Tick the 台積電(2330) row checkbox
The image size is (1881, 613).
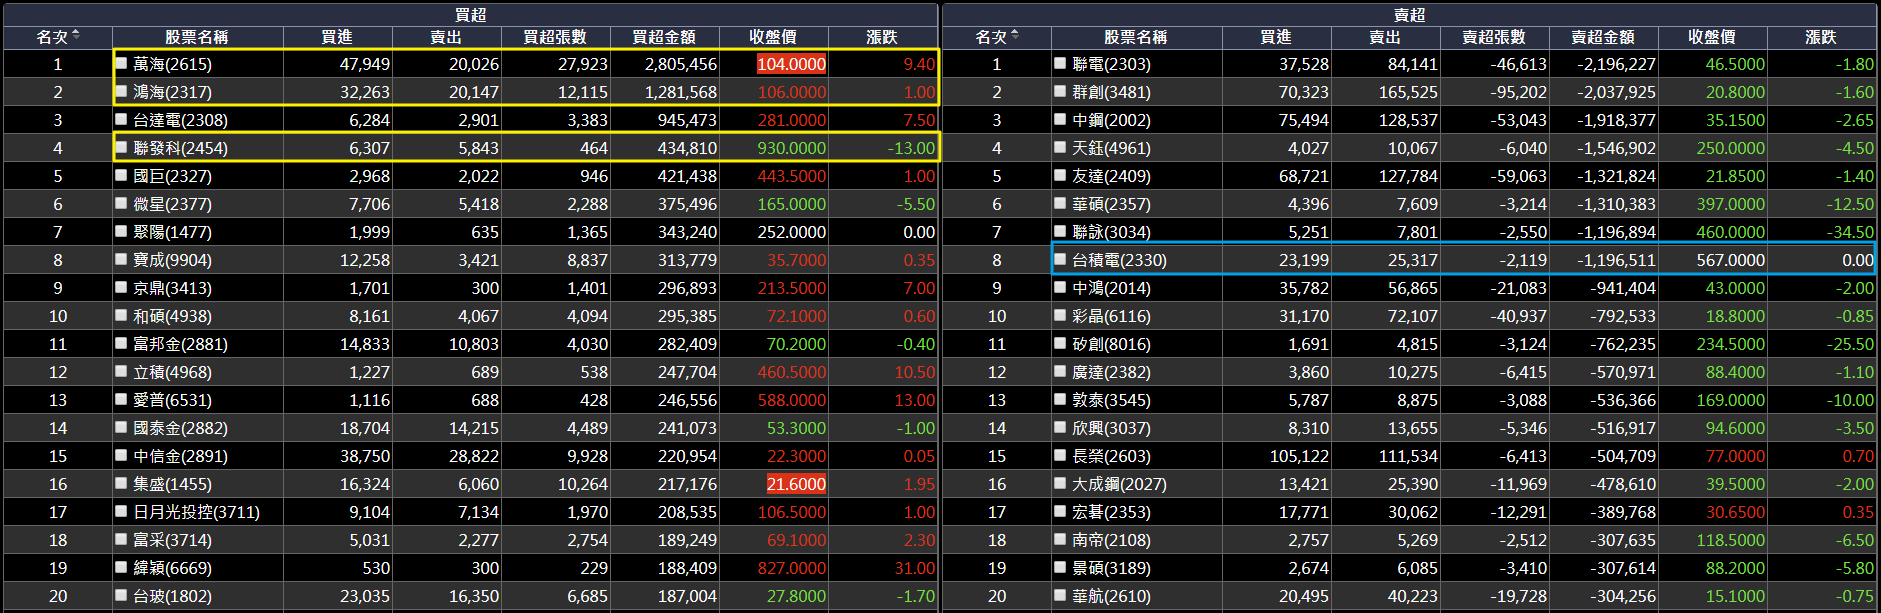coord(1060,259)
